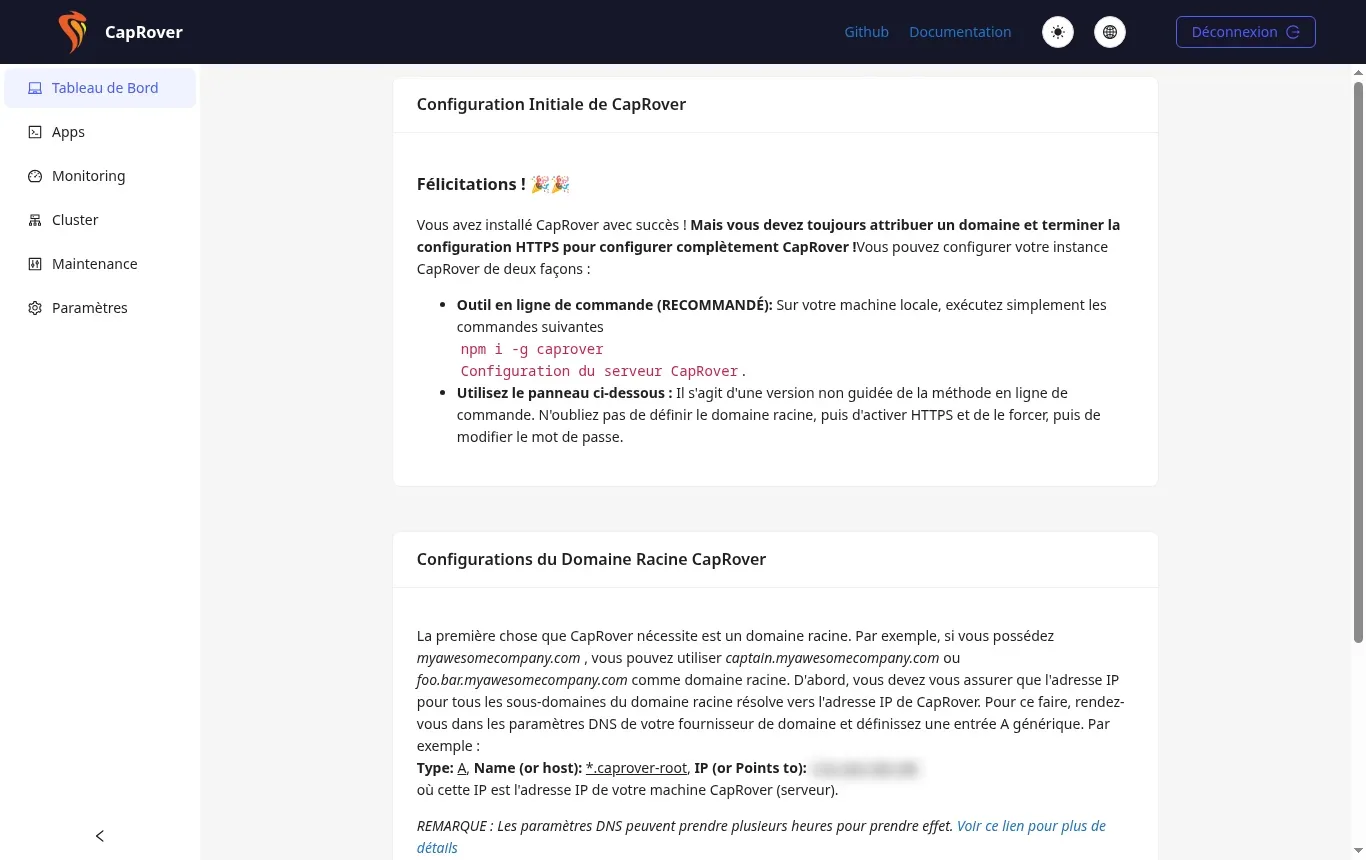Open Maintenance in the sidebar
Viewport: 1366px width, 860px height.
(x=100, y=264)
